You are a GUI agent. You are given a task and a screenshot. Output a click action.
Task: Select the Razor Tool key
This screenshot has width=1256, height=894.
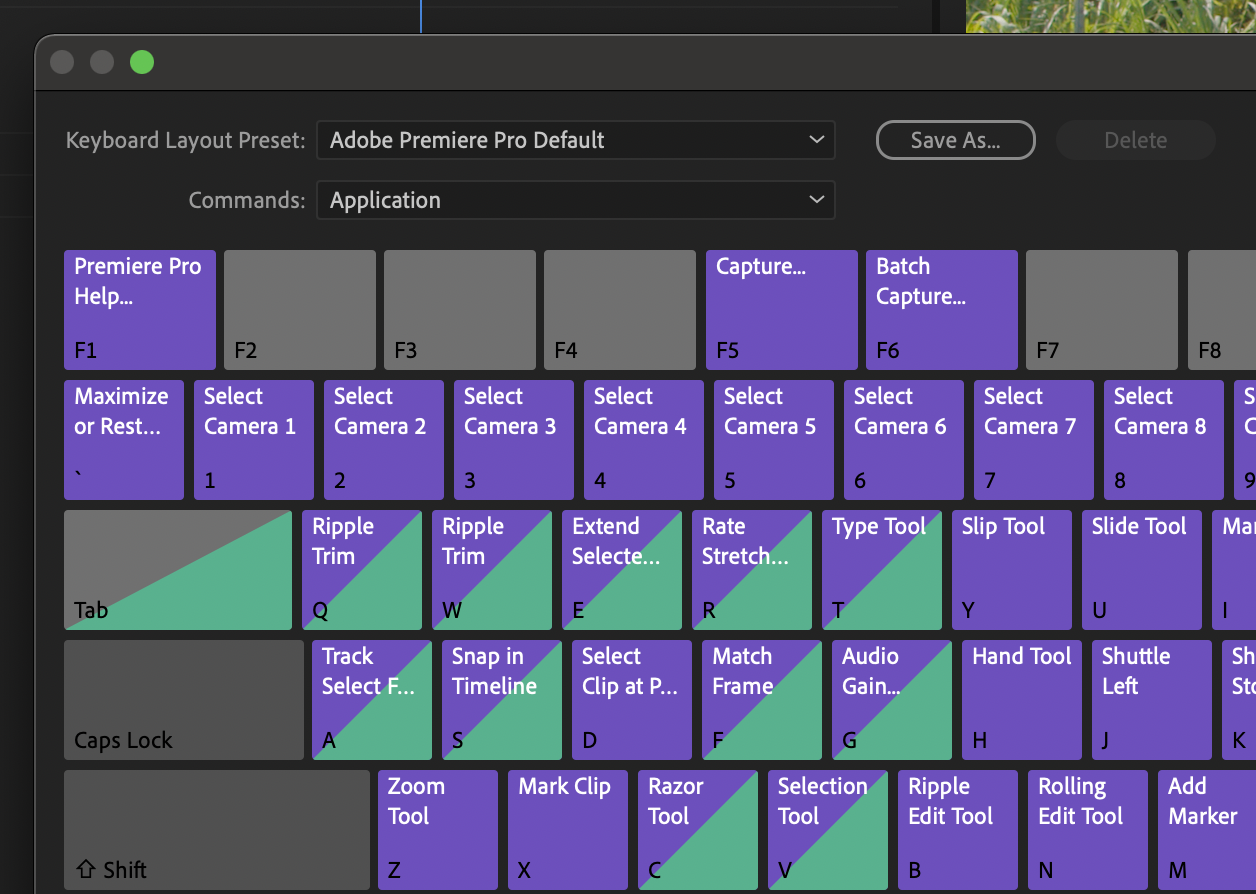coord(697,830)
